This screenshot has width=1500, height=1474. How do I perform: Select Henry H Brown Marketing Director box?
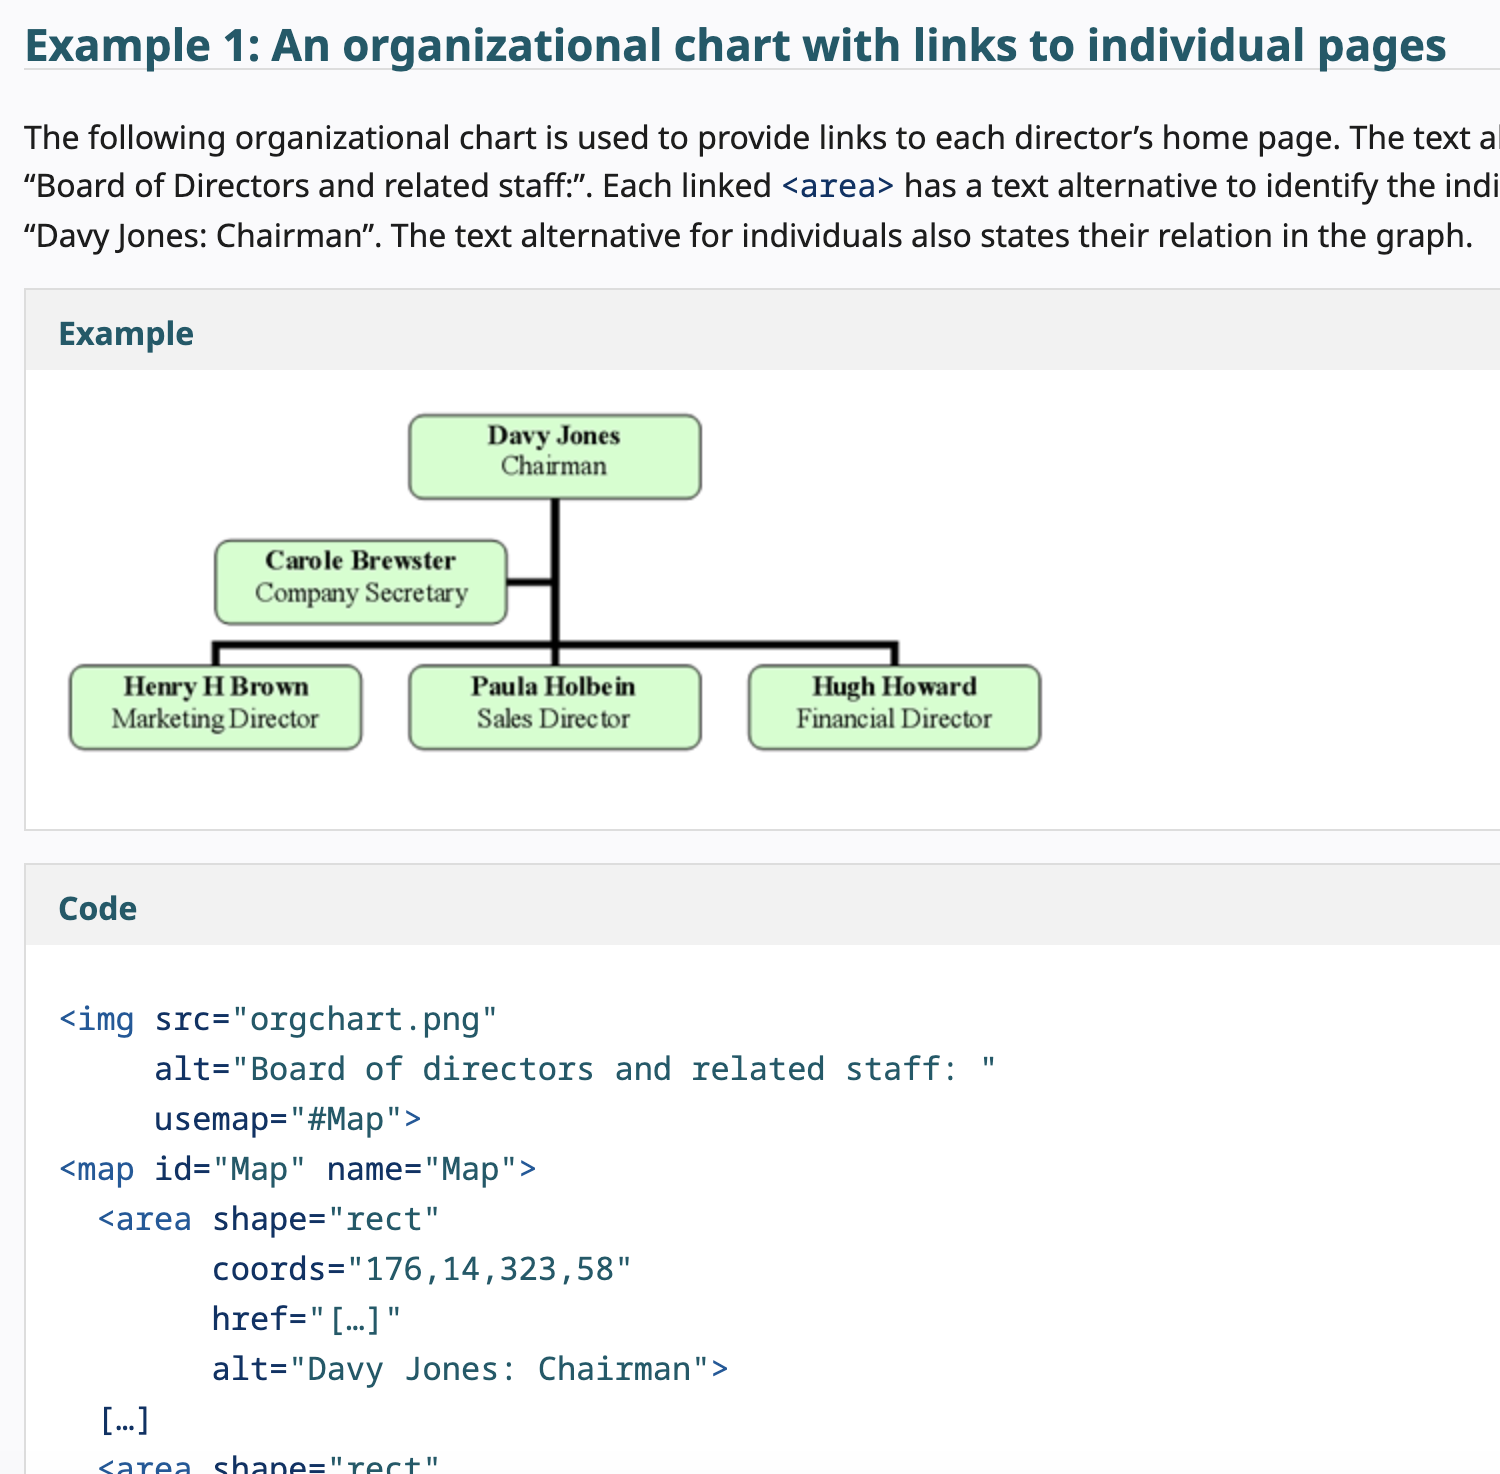[x=215, y=707]
